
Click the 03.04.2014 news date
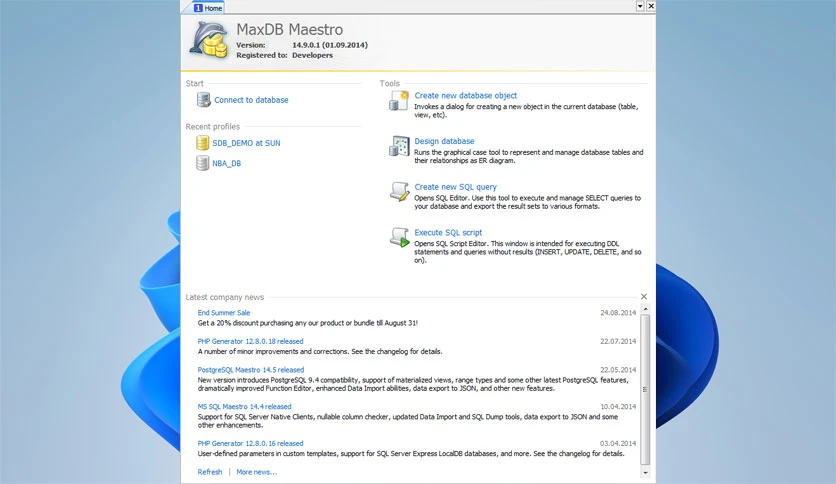[618, 443]
